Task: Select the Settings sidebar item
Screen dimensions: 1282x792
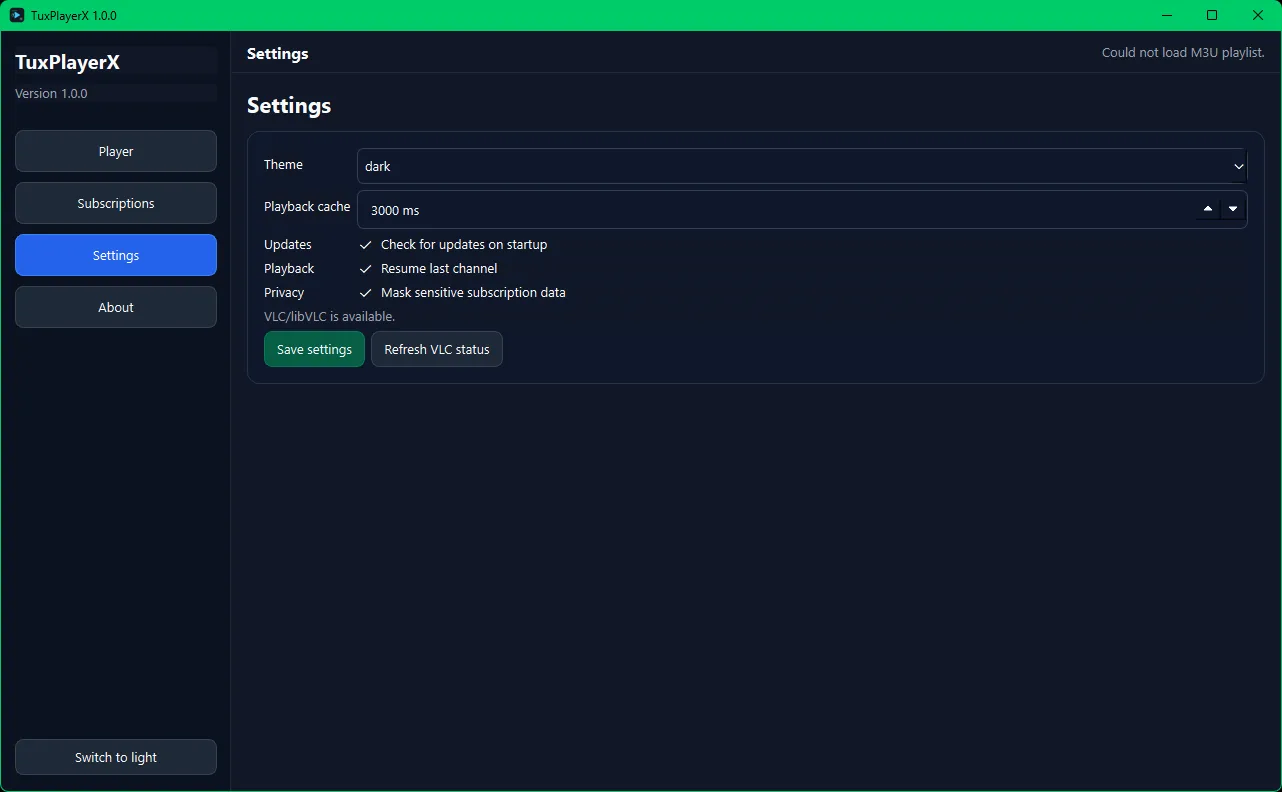Action: click(116, 255)
